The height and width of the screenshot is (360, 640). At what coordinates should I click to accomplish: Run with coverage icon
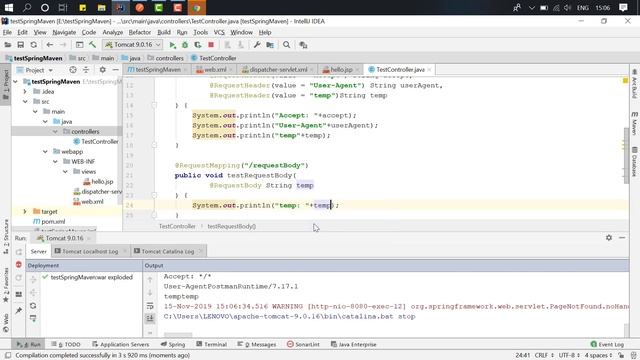click(x=198, y=45)
